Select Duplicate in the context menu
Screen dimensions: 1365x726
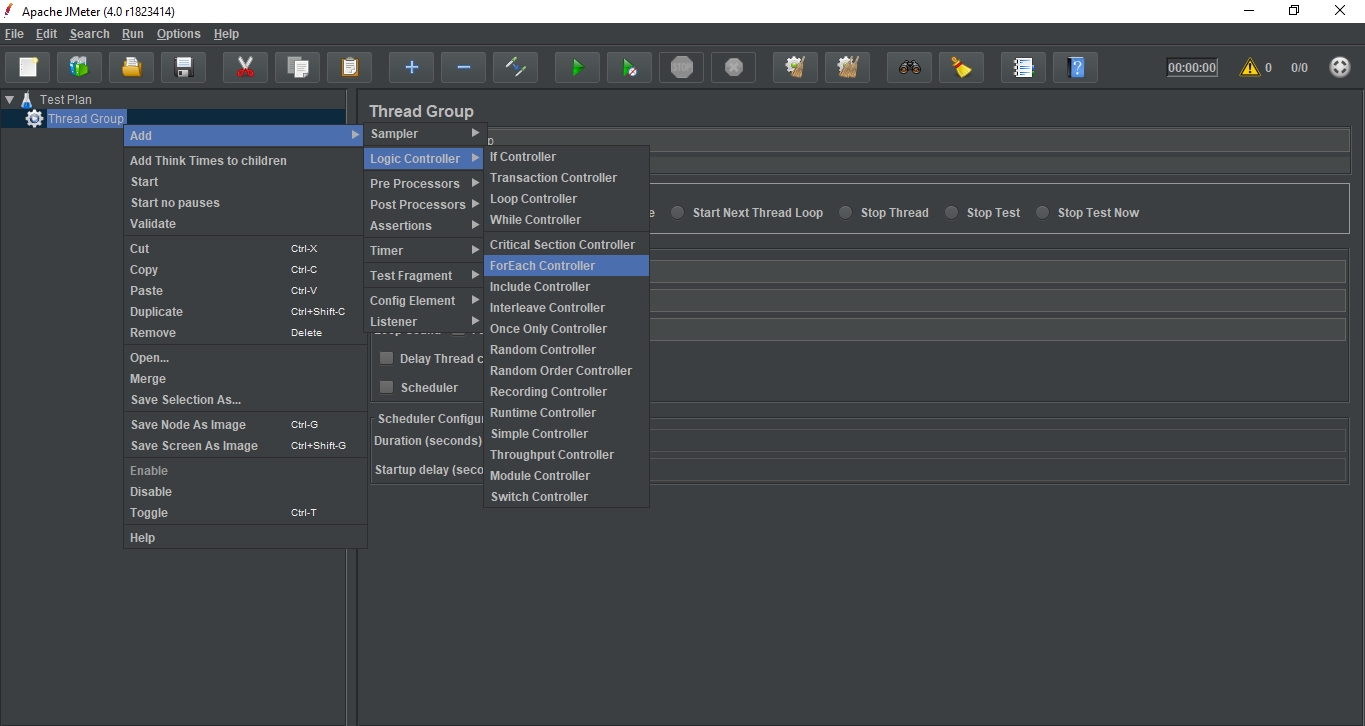click(x=157, y=312)
